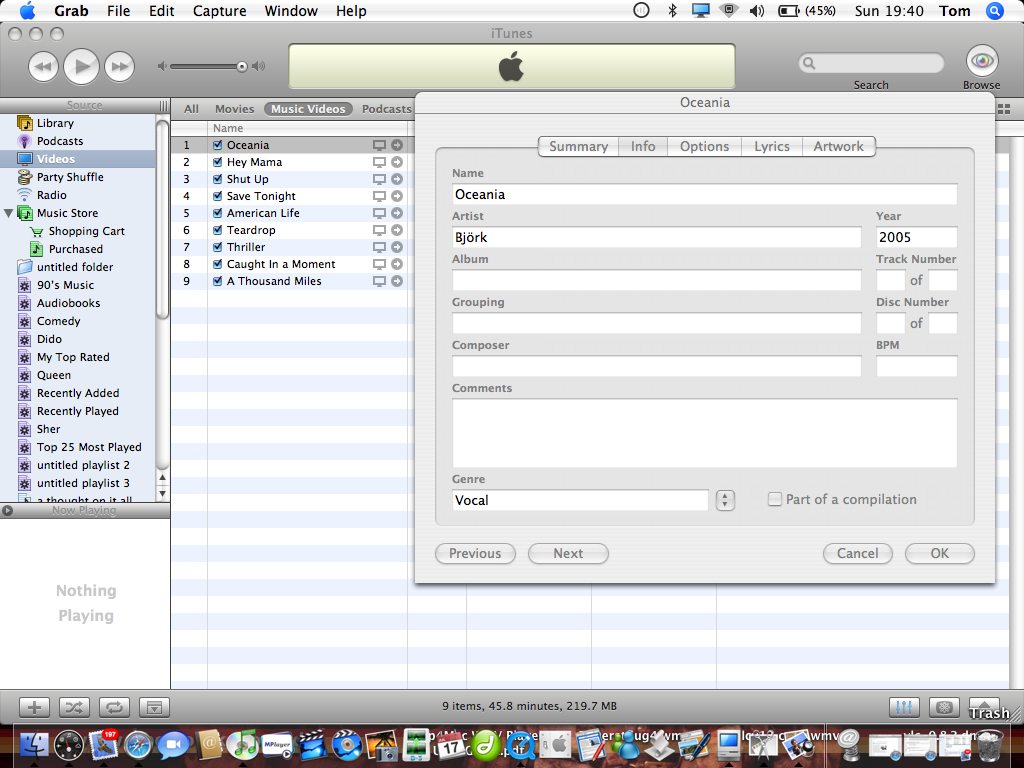The image size is (1024, 768).
Task: Uncheck the Oceania track checkbox
Action: 217,145
